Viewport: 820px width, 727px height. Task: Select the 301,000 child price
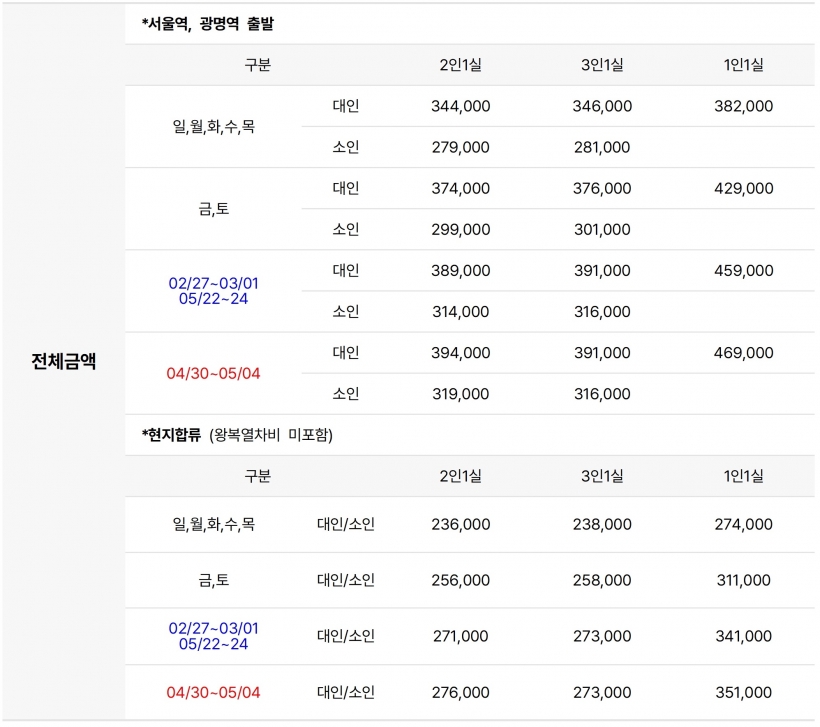(602, 229)
